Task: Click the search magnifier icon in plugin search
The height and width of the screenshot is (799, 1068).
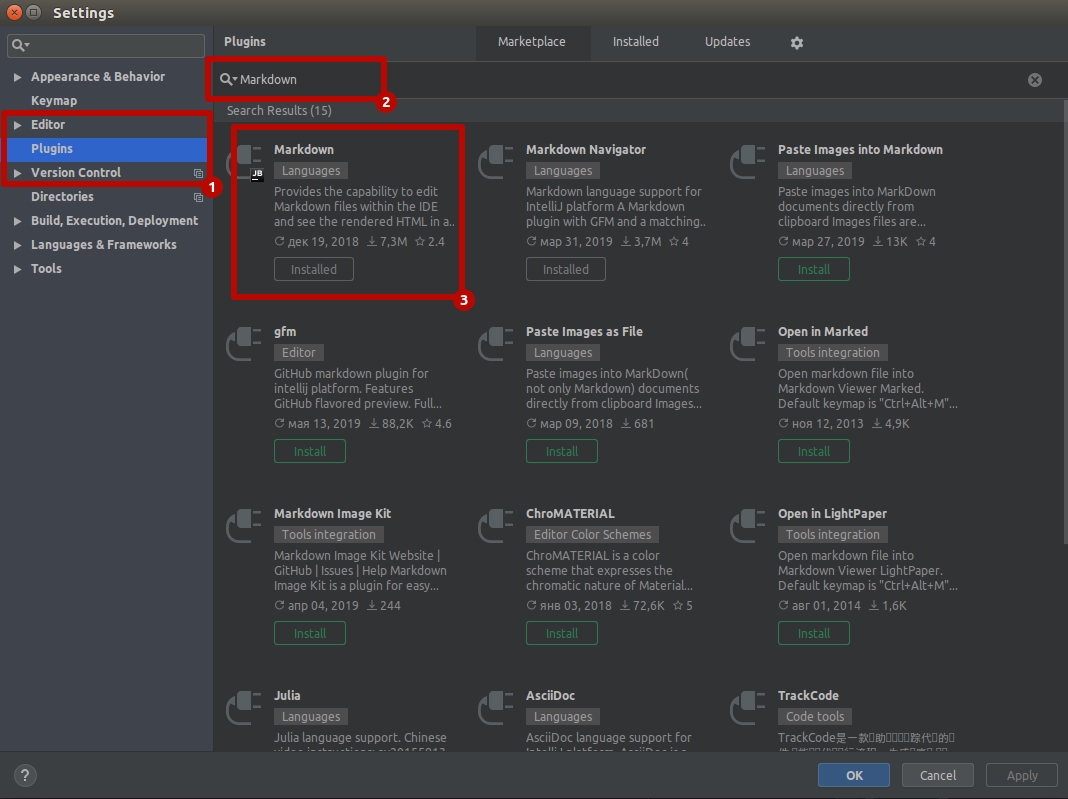Action: coord(227,80)
